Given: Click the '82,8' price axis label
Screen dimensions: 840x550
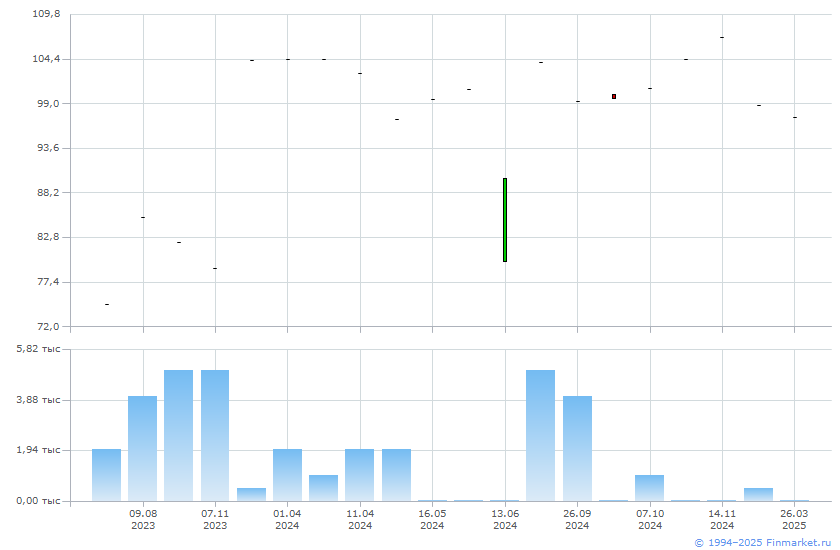Looking at the screenshot, I should point(48,237).
